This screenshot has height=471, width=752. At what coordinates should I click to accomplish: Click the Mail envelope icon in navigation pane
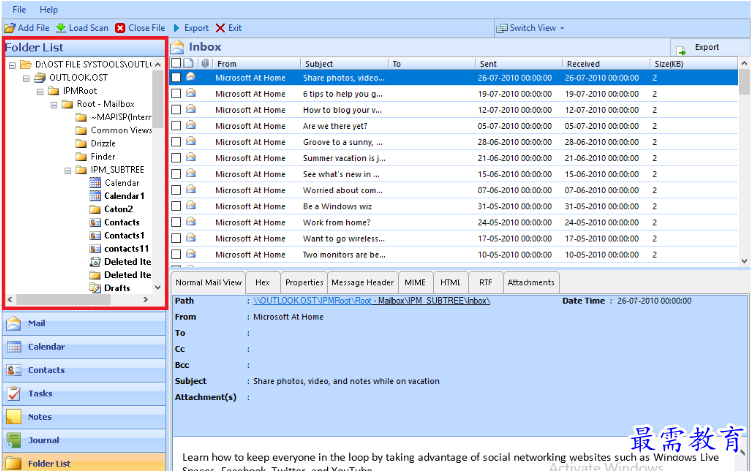[x=14, y=323]
